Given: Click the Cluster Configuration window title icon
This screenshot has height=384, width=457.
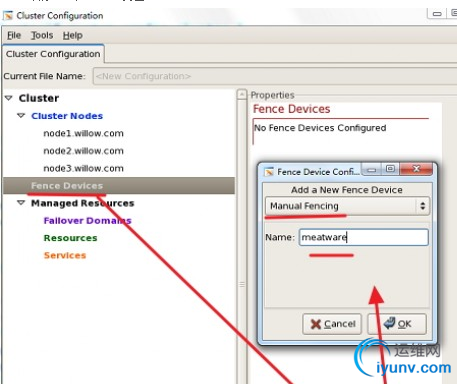Looking at the screenshot, I should click(x=8, y=16).
